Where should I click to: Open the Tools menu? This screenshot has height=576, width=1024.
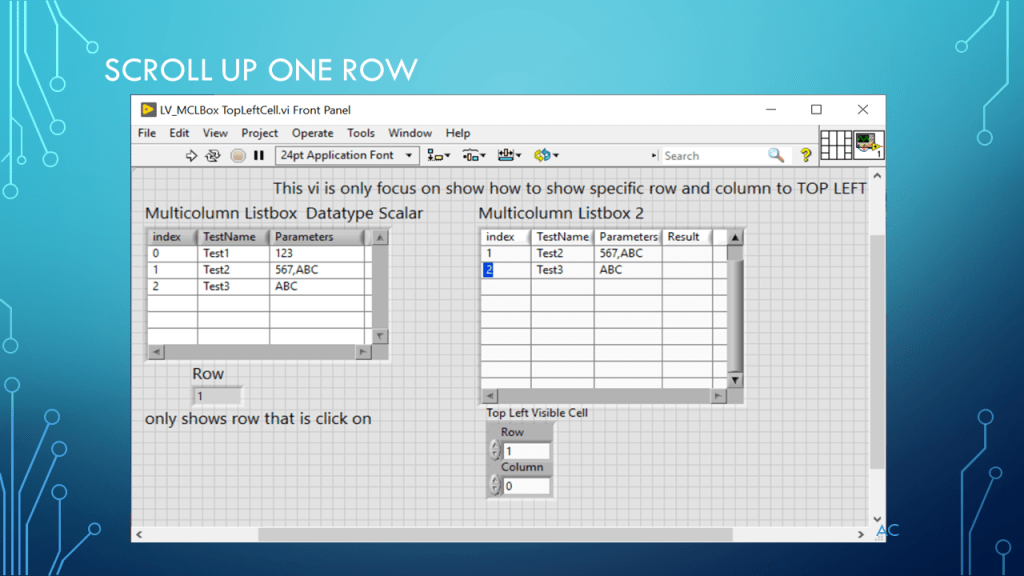pyautogui.click(x=361, y=133)
